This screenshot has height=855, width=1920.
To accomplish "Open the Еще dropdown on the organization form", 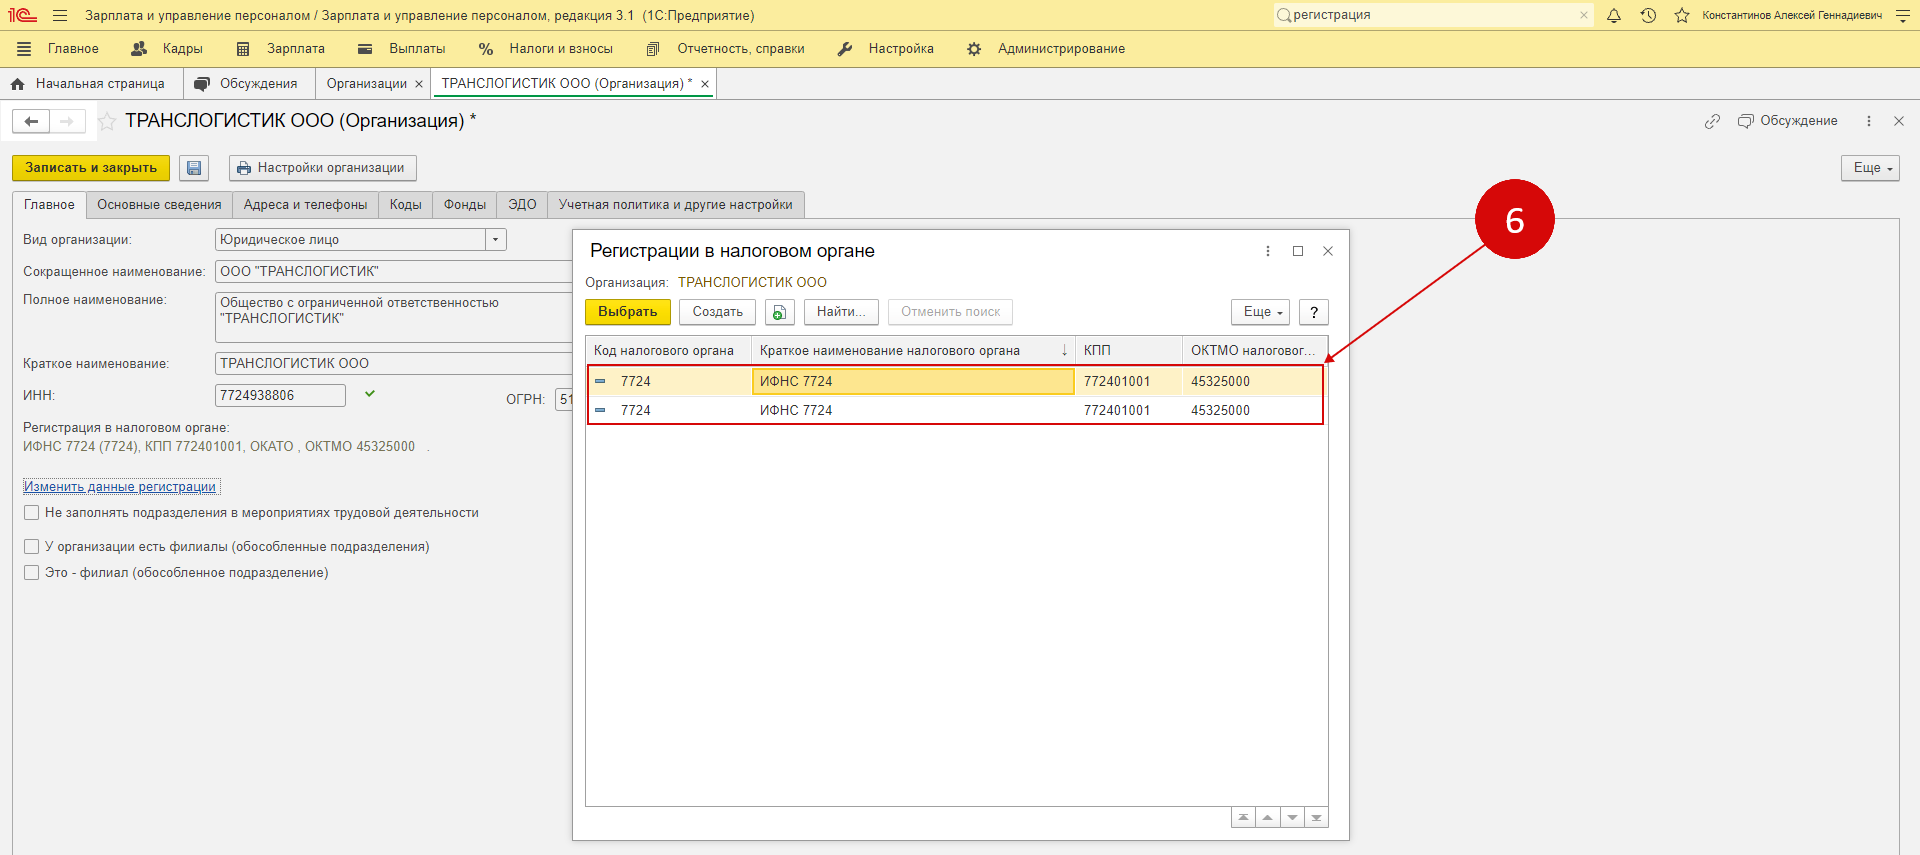I will pos(1870,168).
